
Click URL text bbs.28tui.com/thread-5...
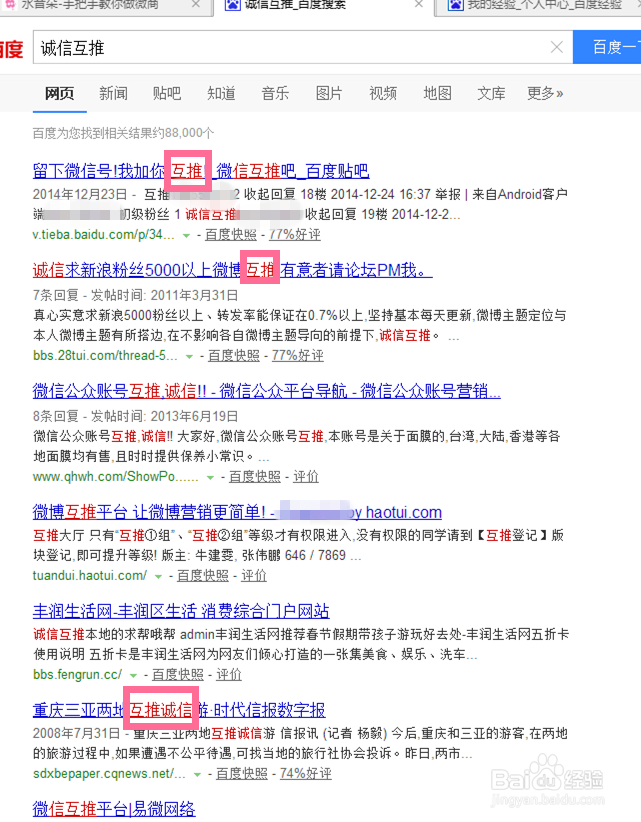[105, 356]
